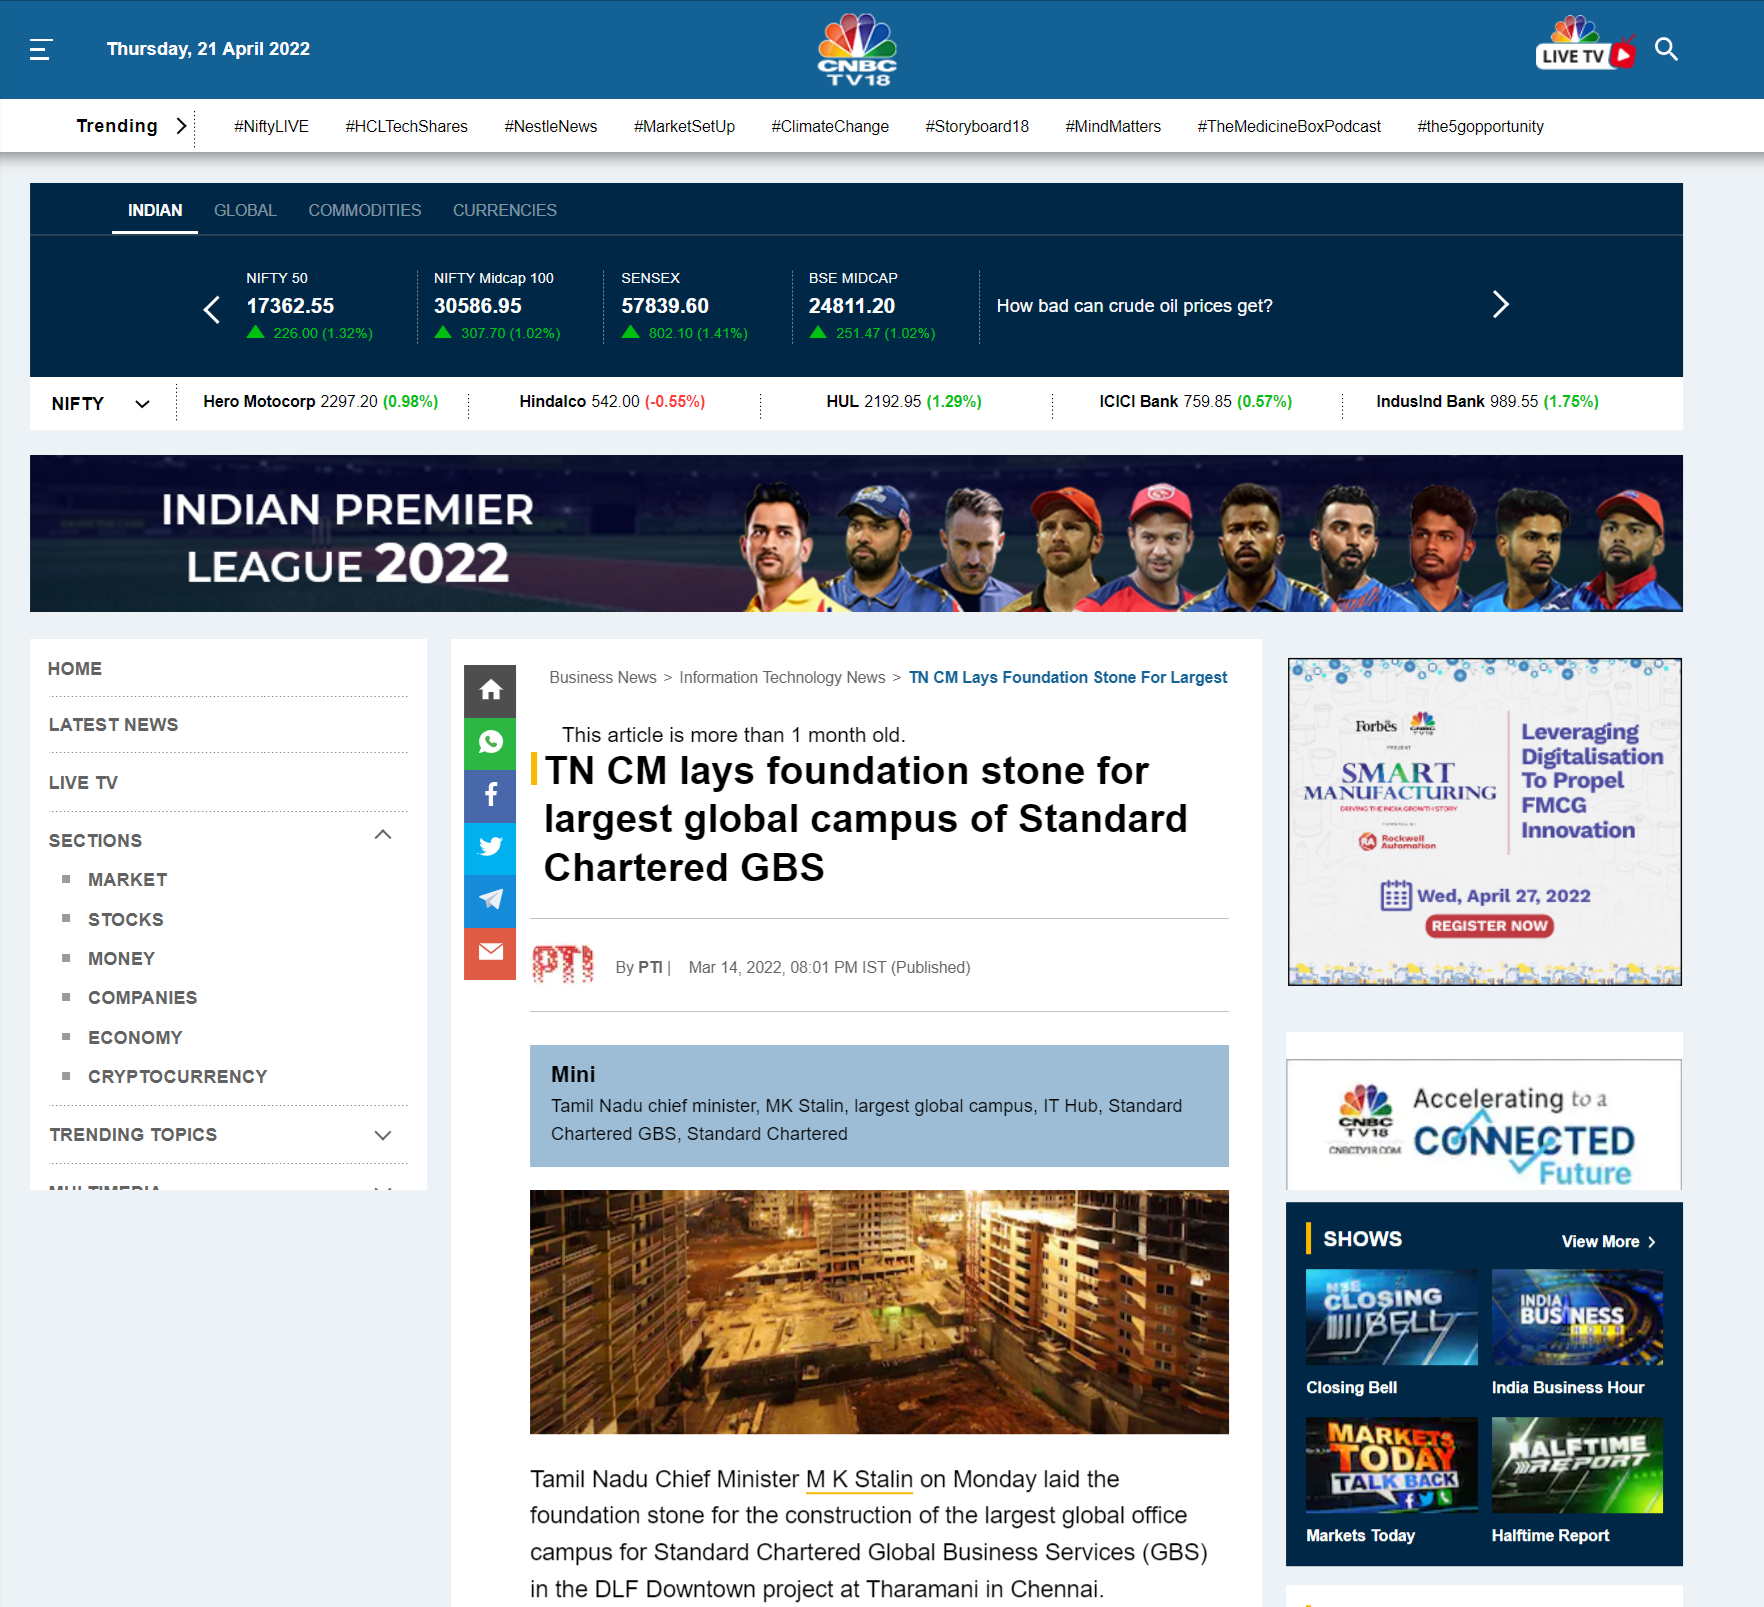Open LIVE TV in the sidebar
The image size is (1764, 1607).
click(83, 783)
